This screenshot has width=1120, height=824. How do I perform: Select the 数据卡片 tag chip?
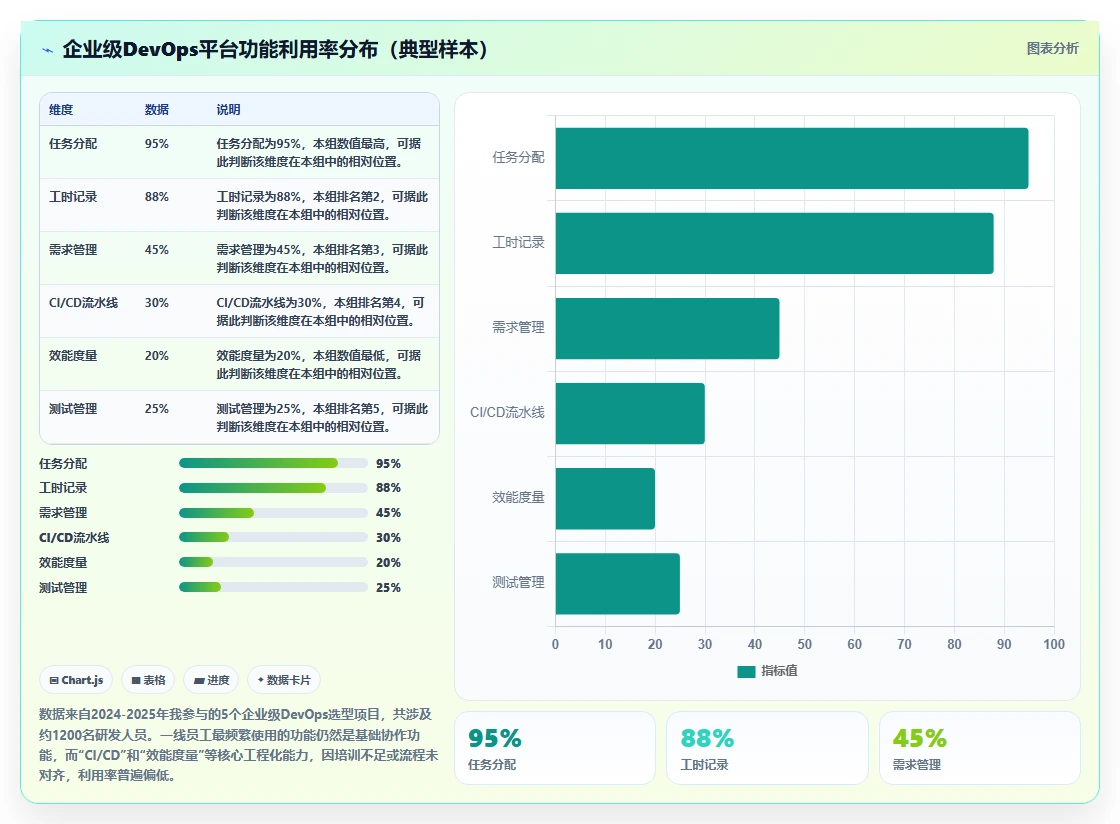point(284,680)
